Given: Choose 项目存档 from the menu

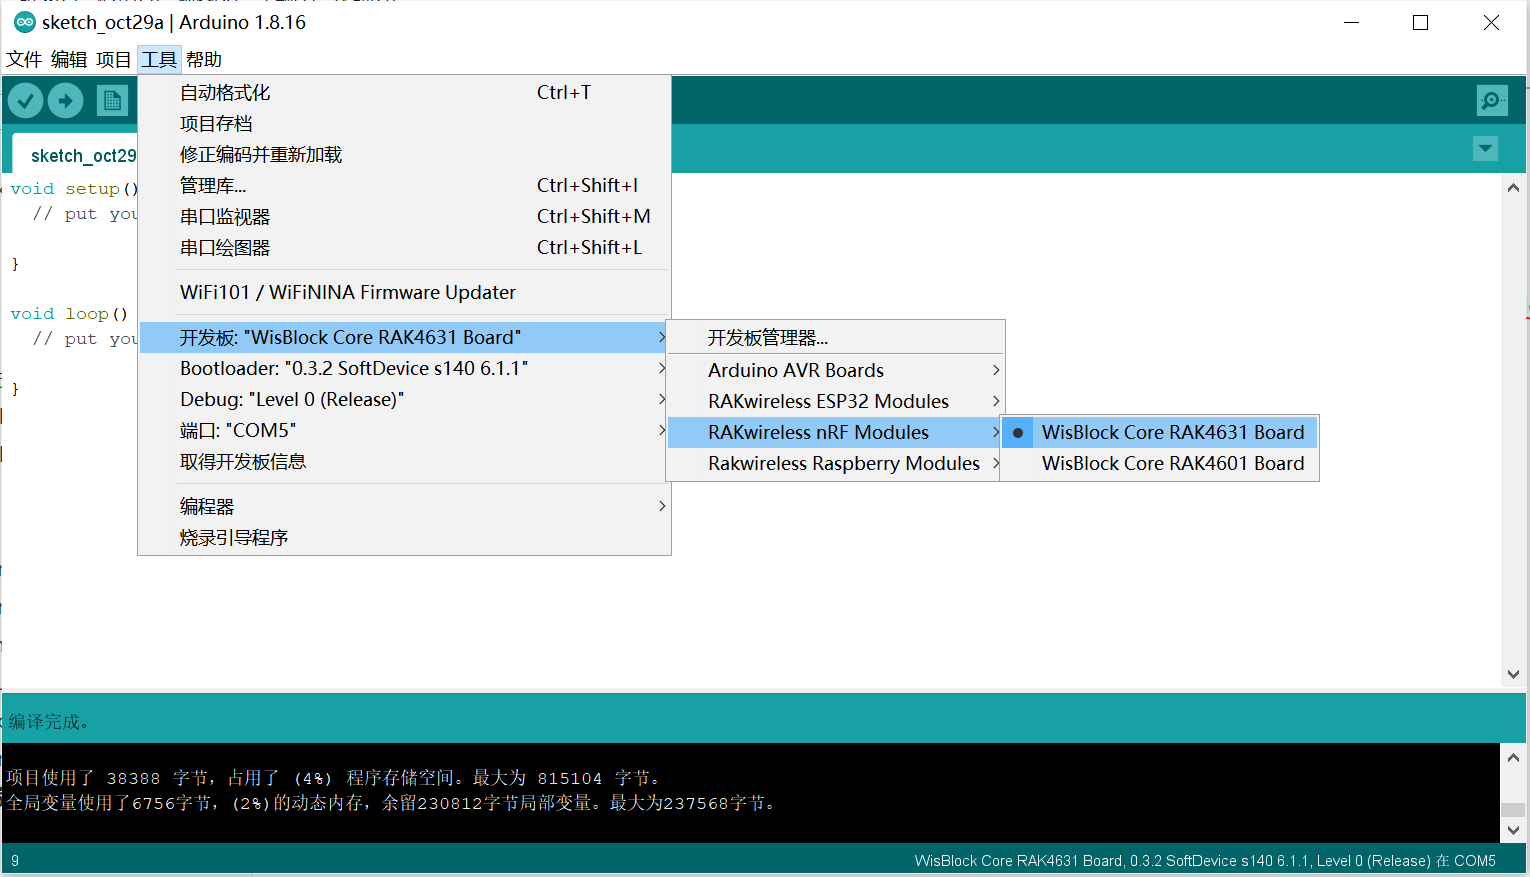Looking at the screenshot, I should pyautogui.click(x=404, y=123).
